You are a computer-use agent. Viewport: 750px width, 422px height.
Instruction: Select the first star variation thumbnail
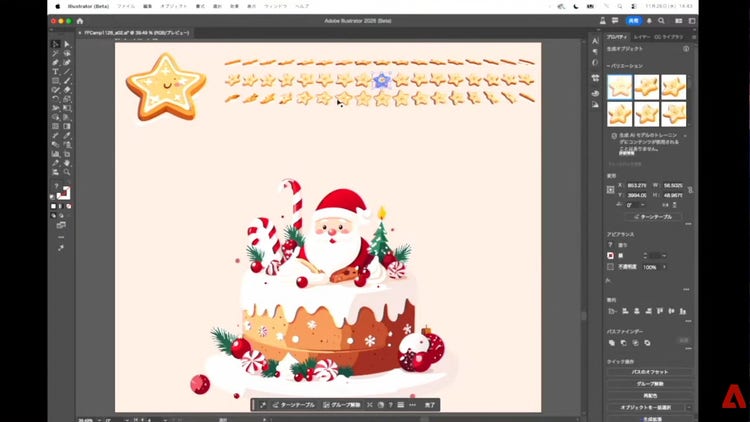point(619,87)
